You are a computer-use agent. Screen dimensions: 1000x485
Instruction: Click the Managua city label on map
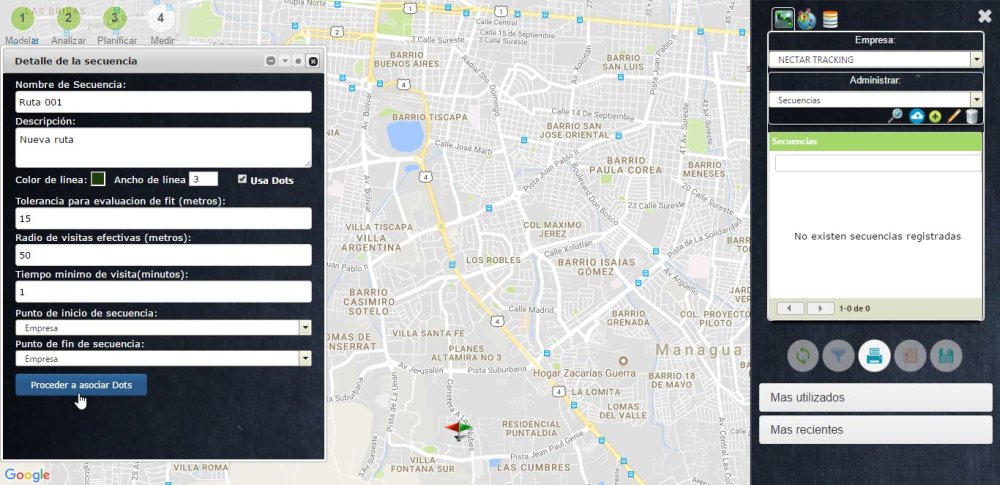click(x=699, y=350)
